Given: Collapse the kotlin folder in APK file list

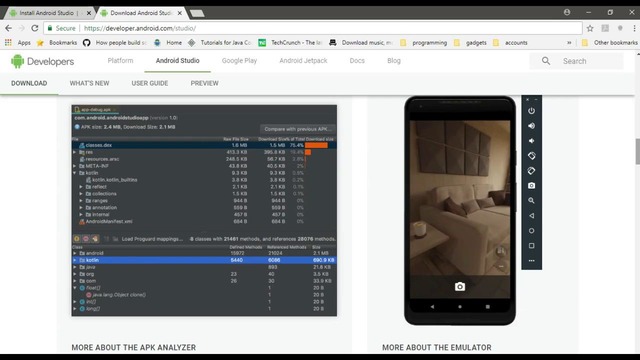Looking at the screenshot, I should pos(74,173).
